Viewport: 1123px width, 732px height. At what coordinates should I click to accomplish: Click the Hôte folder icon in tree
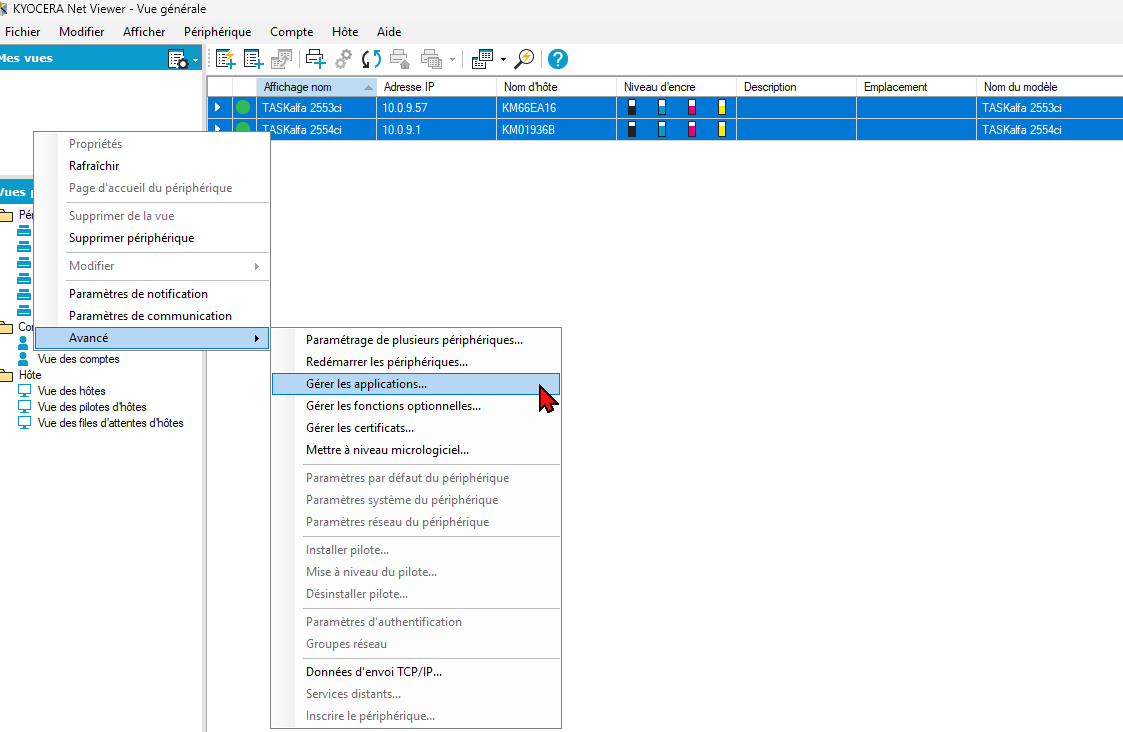(x=6, y=375)
